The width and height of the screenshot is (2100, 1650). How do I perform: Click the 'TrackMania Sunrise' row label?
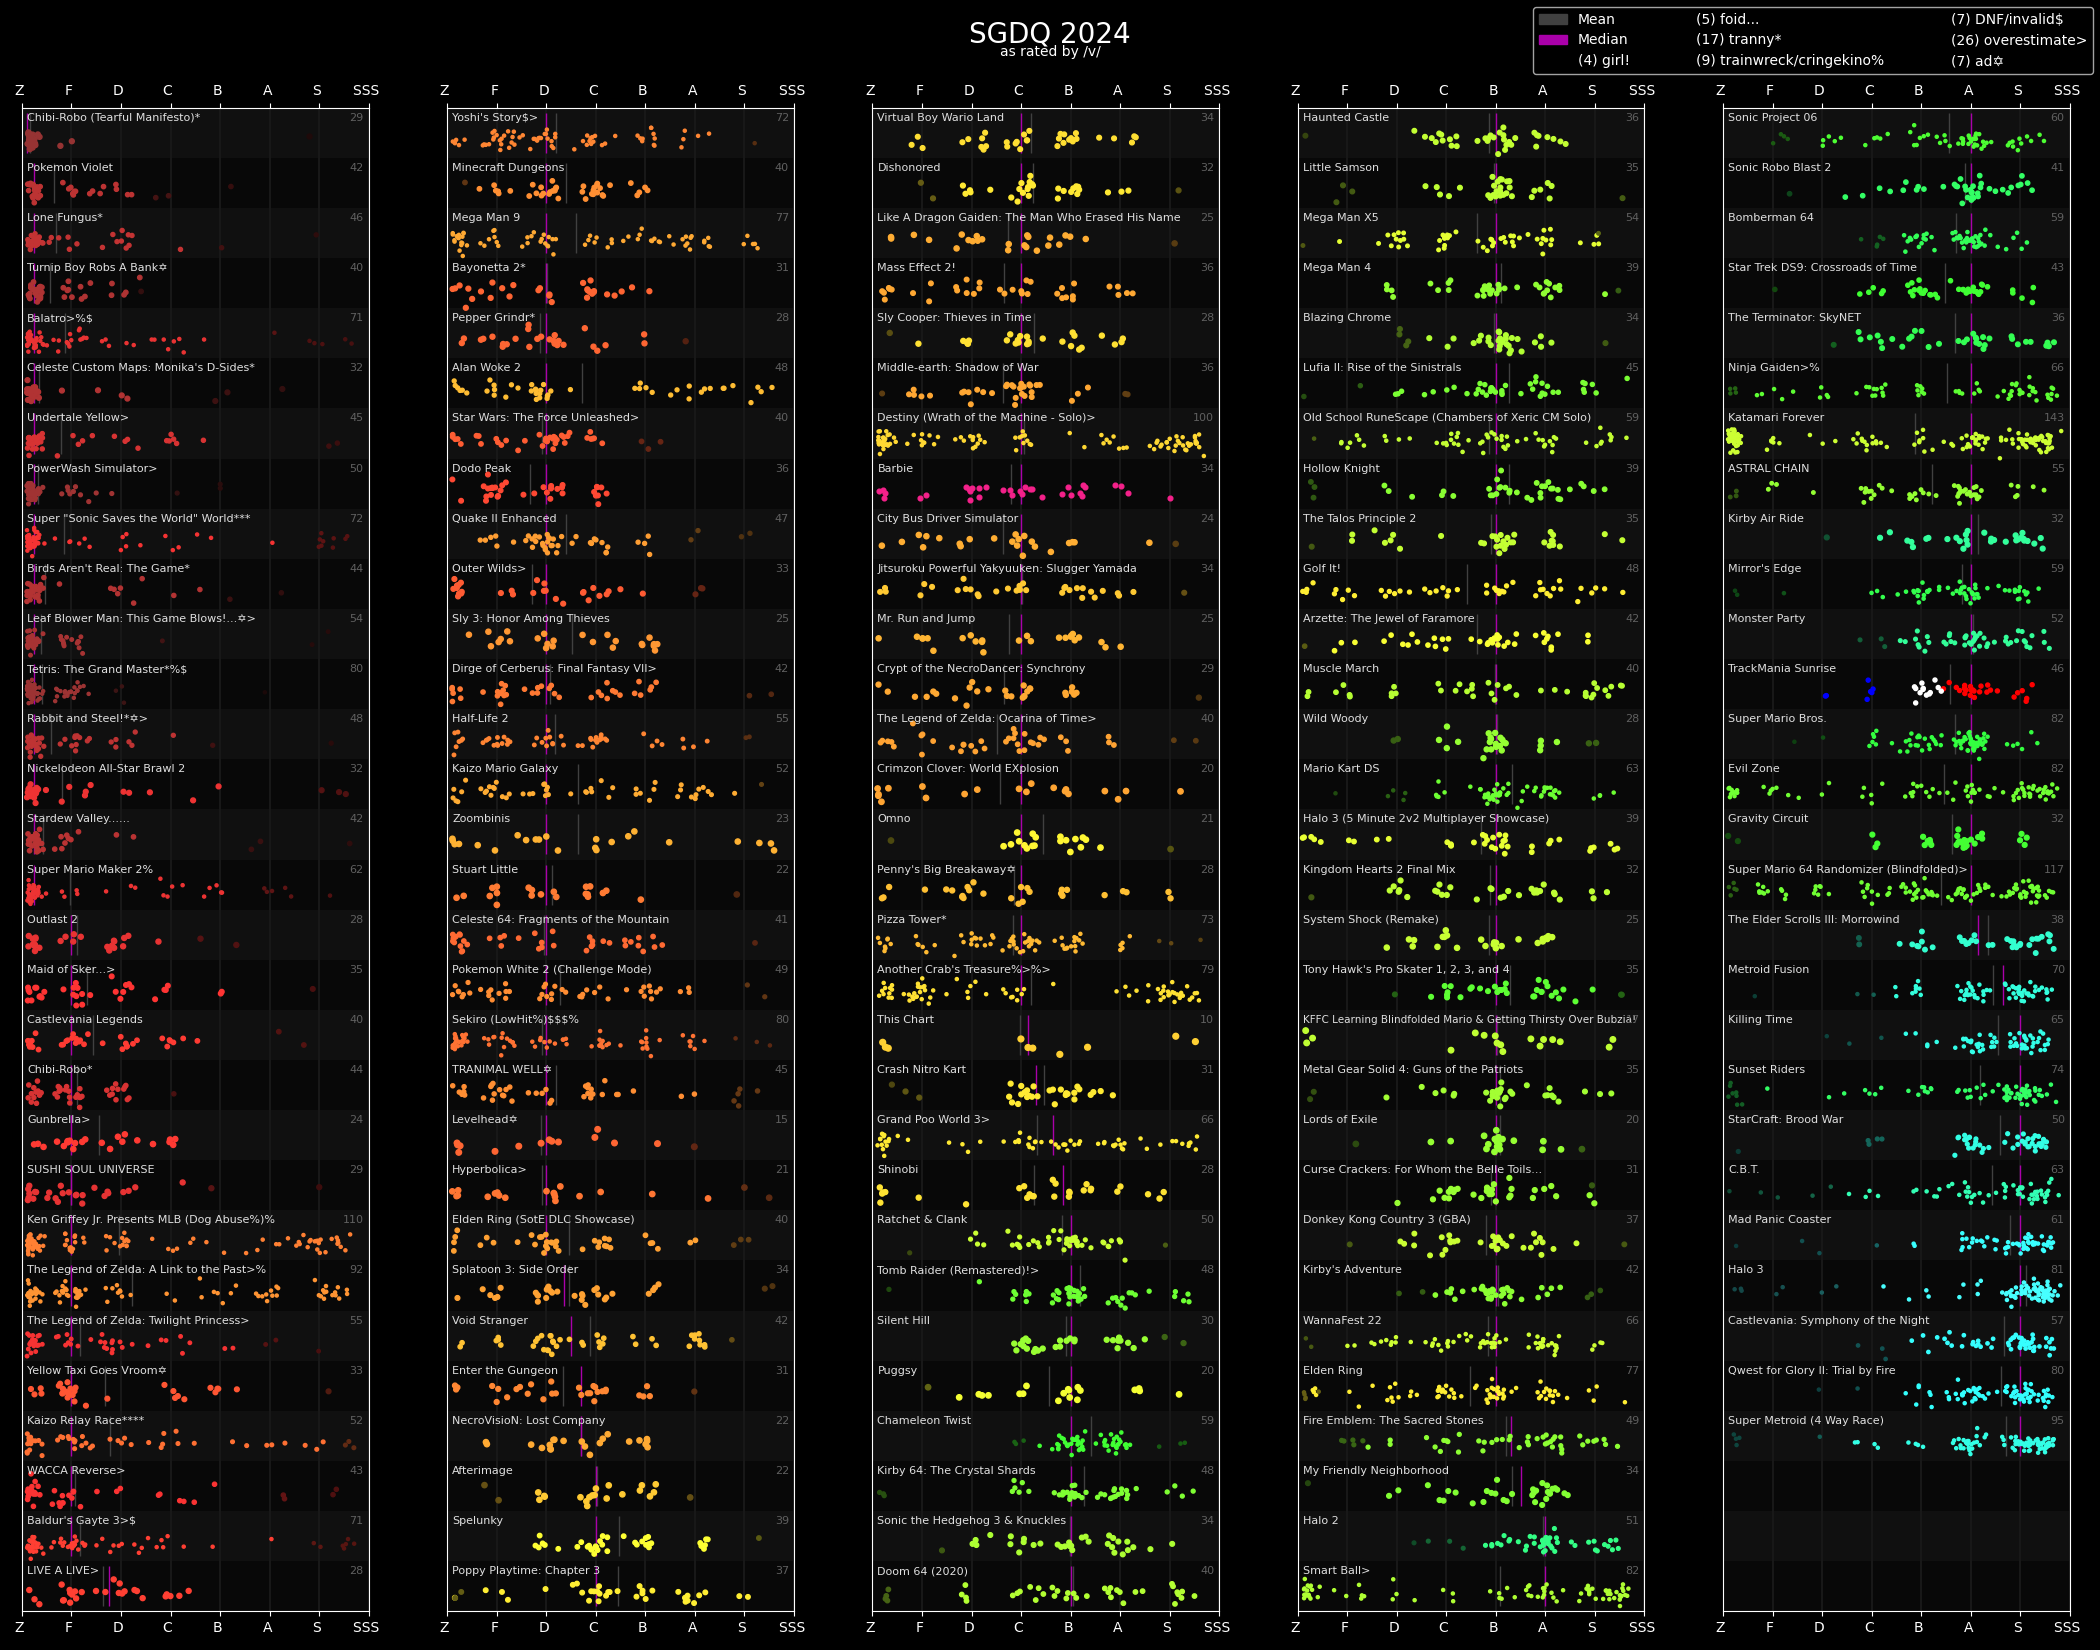1782,669
